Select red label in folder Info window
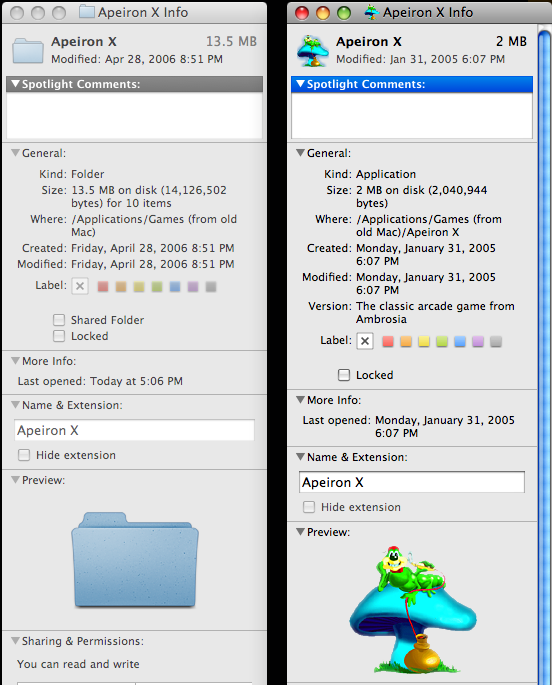This screenshot has height=685, width=552. tap(103, 287)
